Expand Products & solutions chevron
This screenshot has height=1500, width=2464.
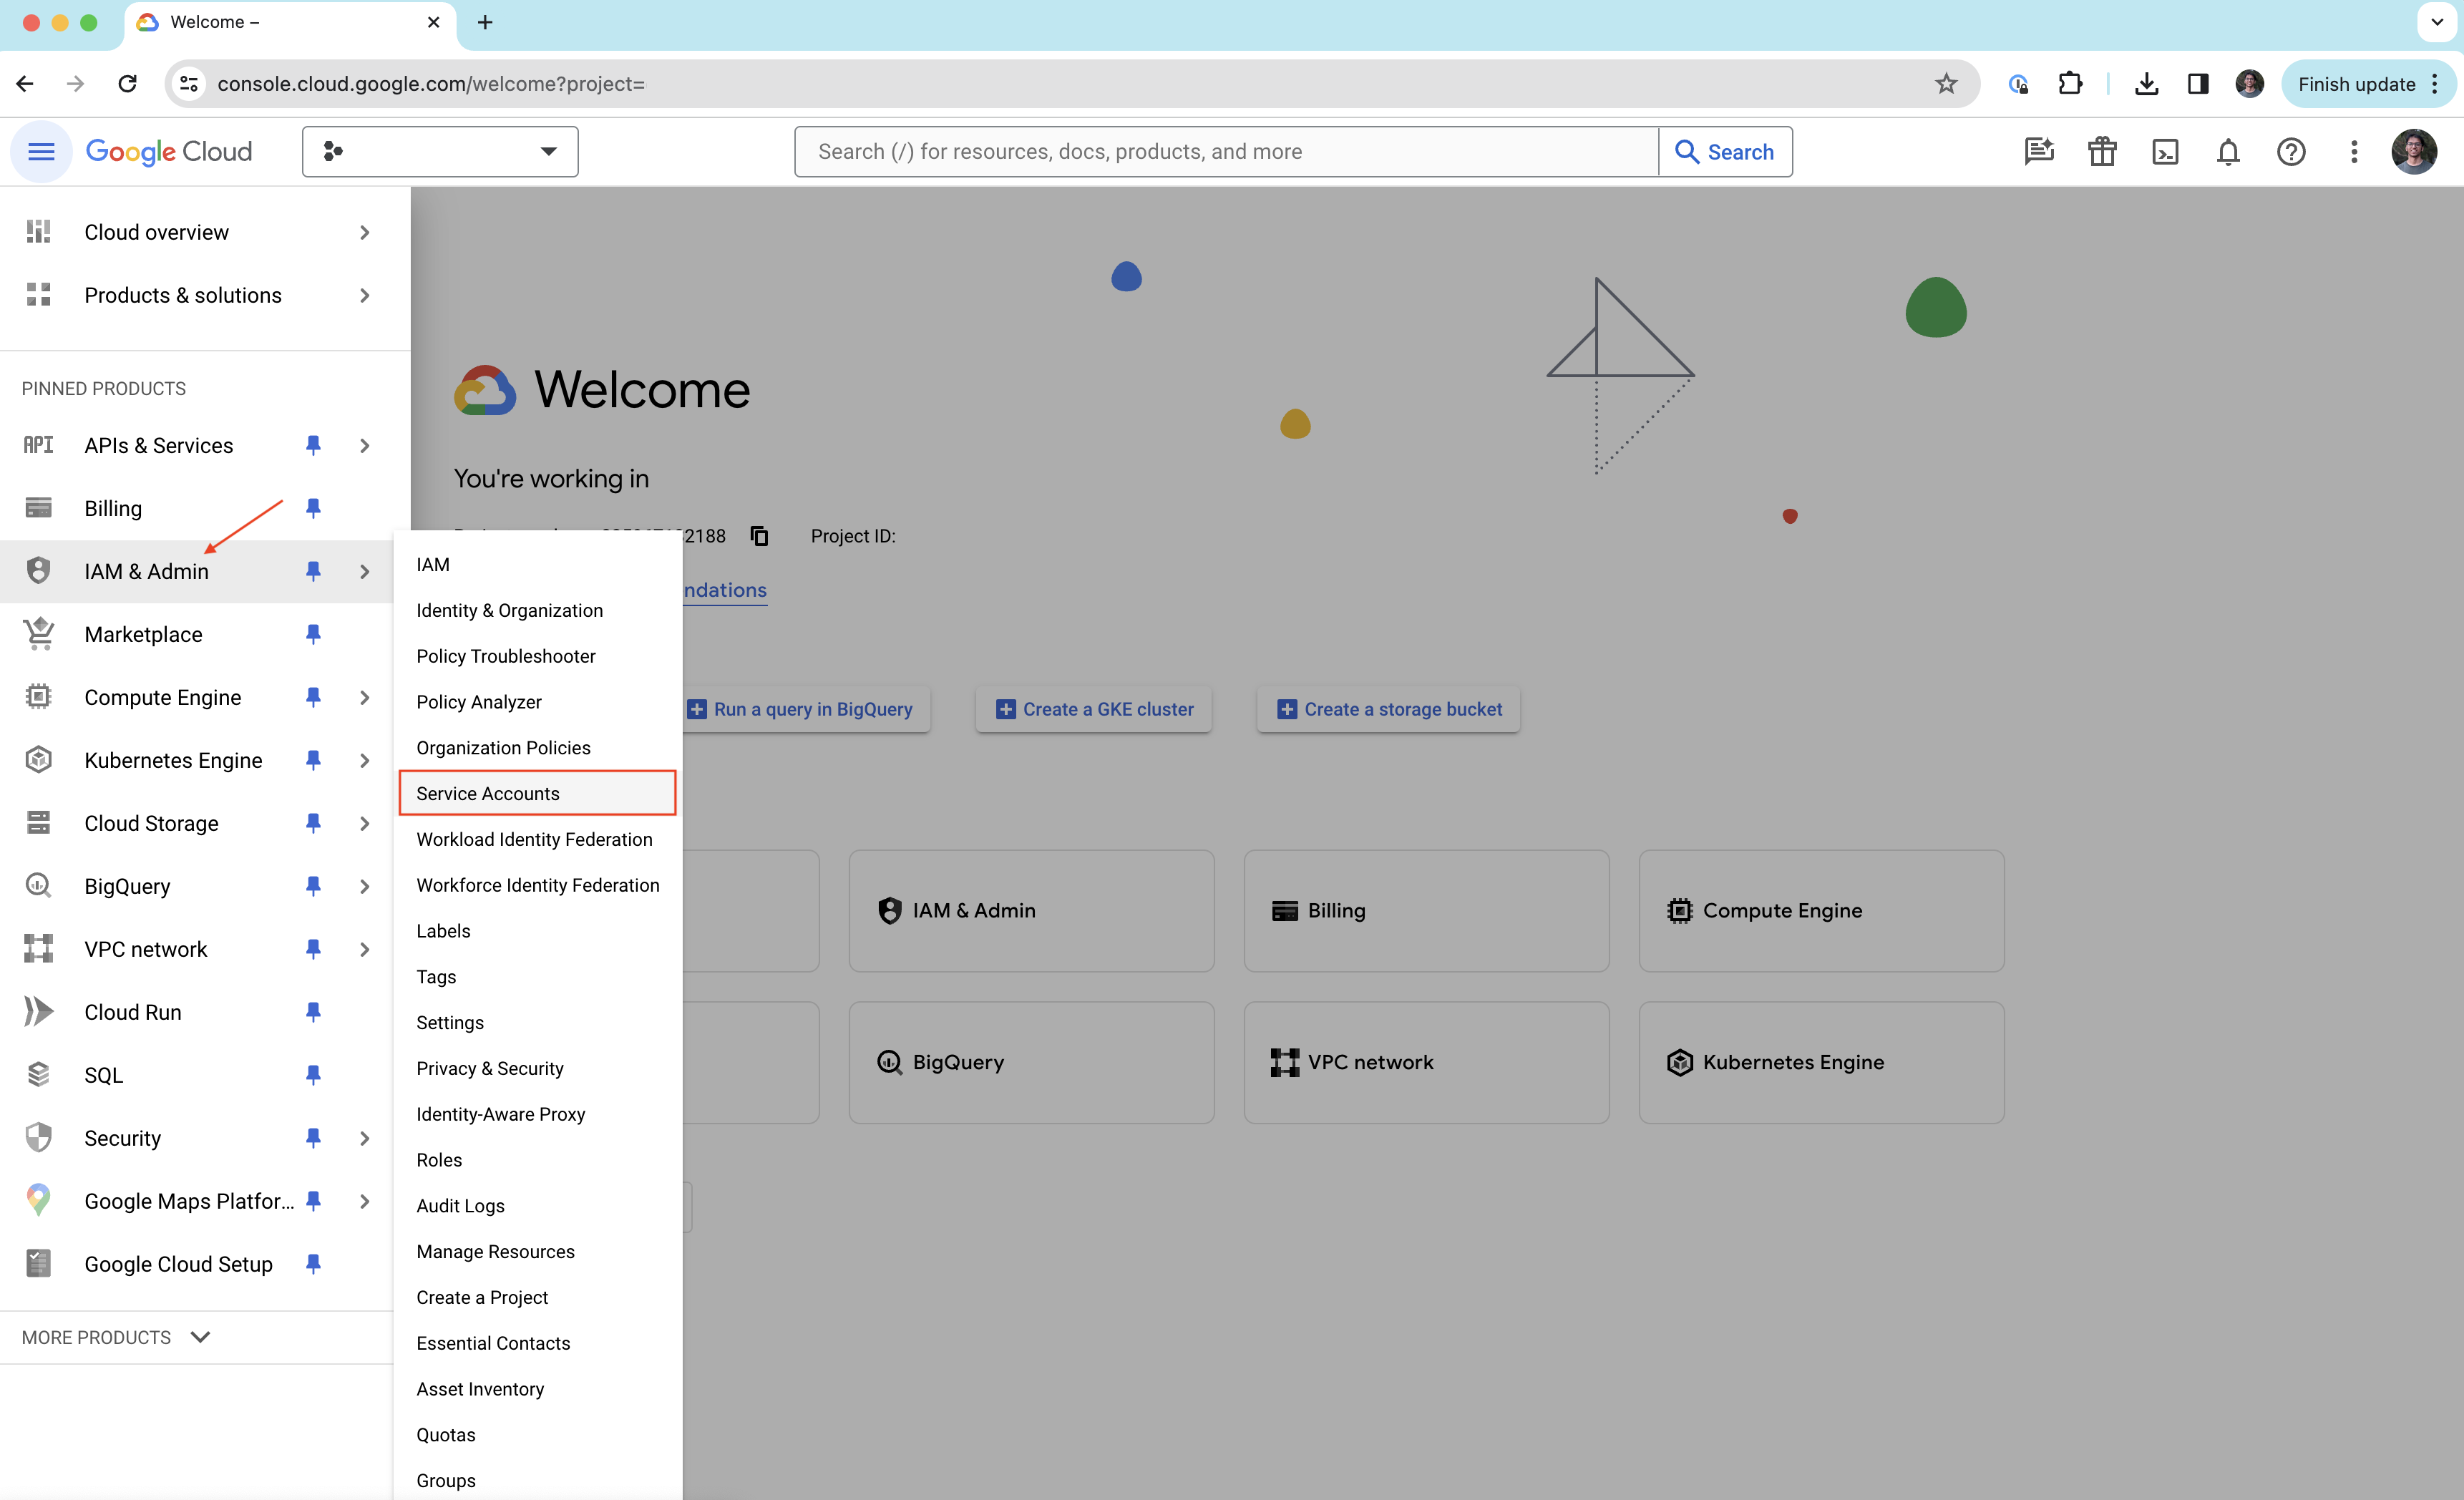click(x=365, y=295)
